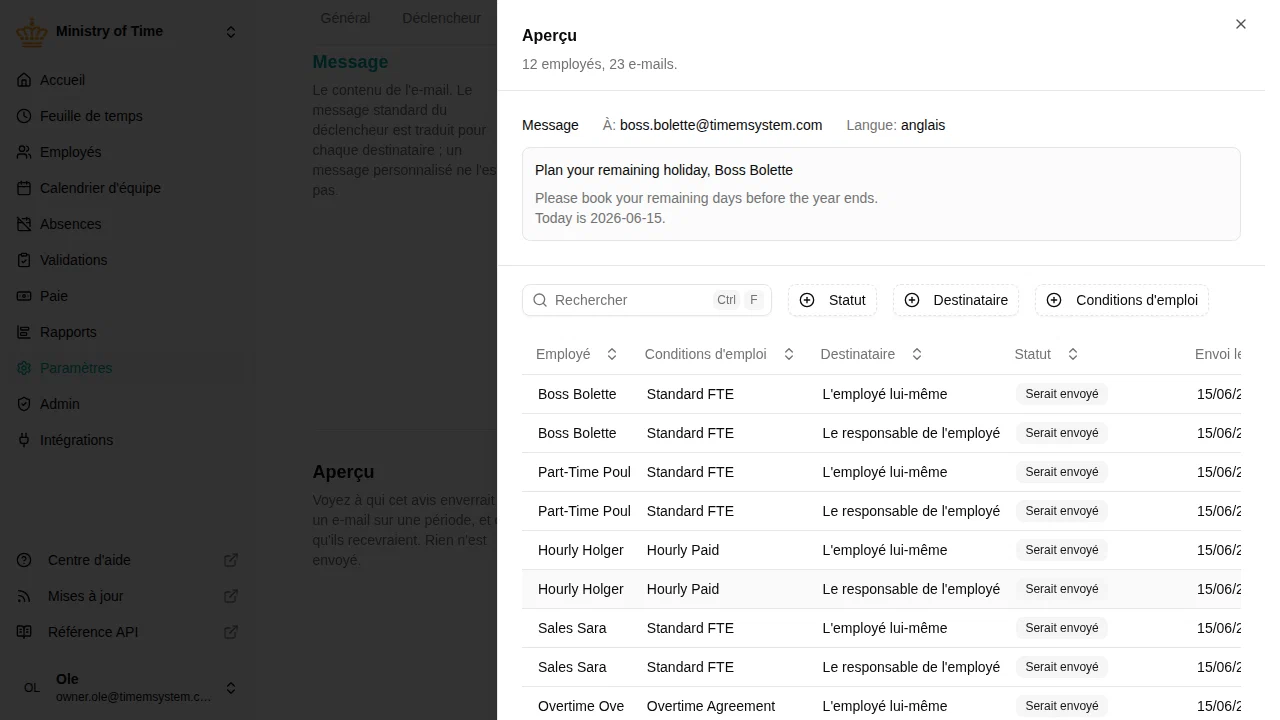Click the Admin shield icon
This screenshot has height=720, width=1280.
(x=24, y=404)
